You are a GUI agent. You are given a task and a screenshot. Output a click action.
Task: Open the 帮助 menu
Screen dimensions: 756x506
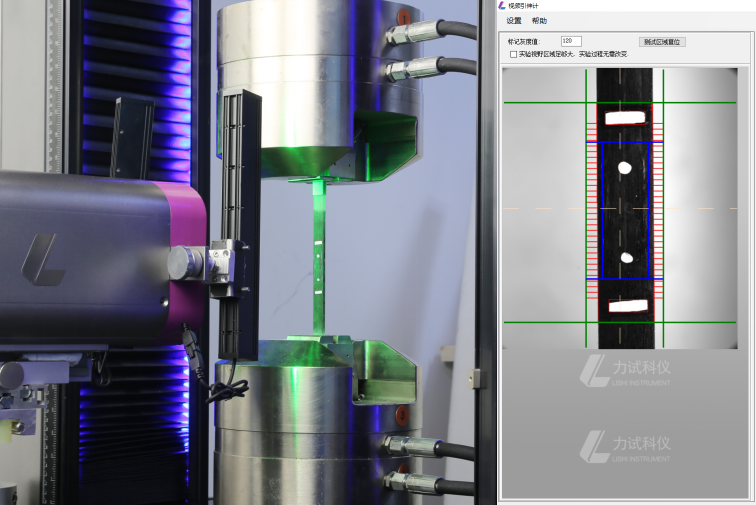(x=539, y=21)
